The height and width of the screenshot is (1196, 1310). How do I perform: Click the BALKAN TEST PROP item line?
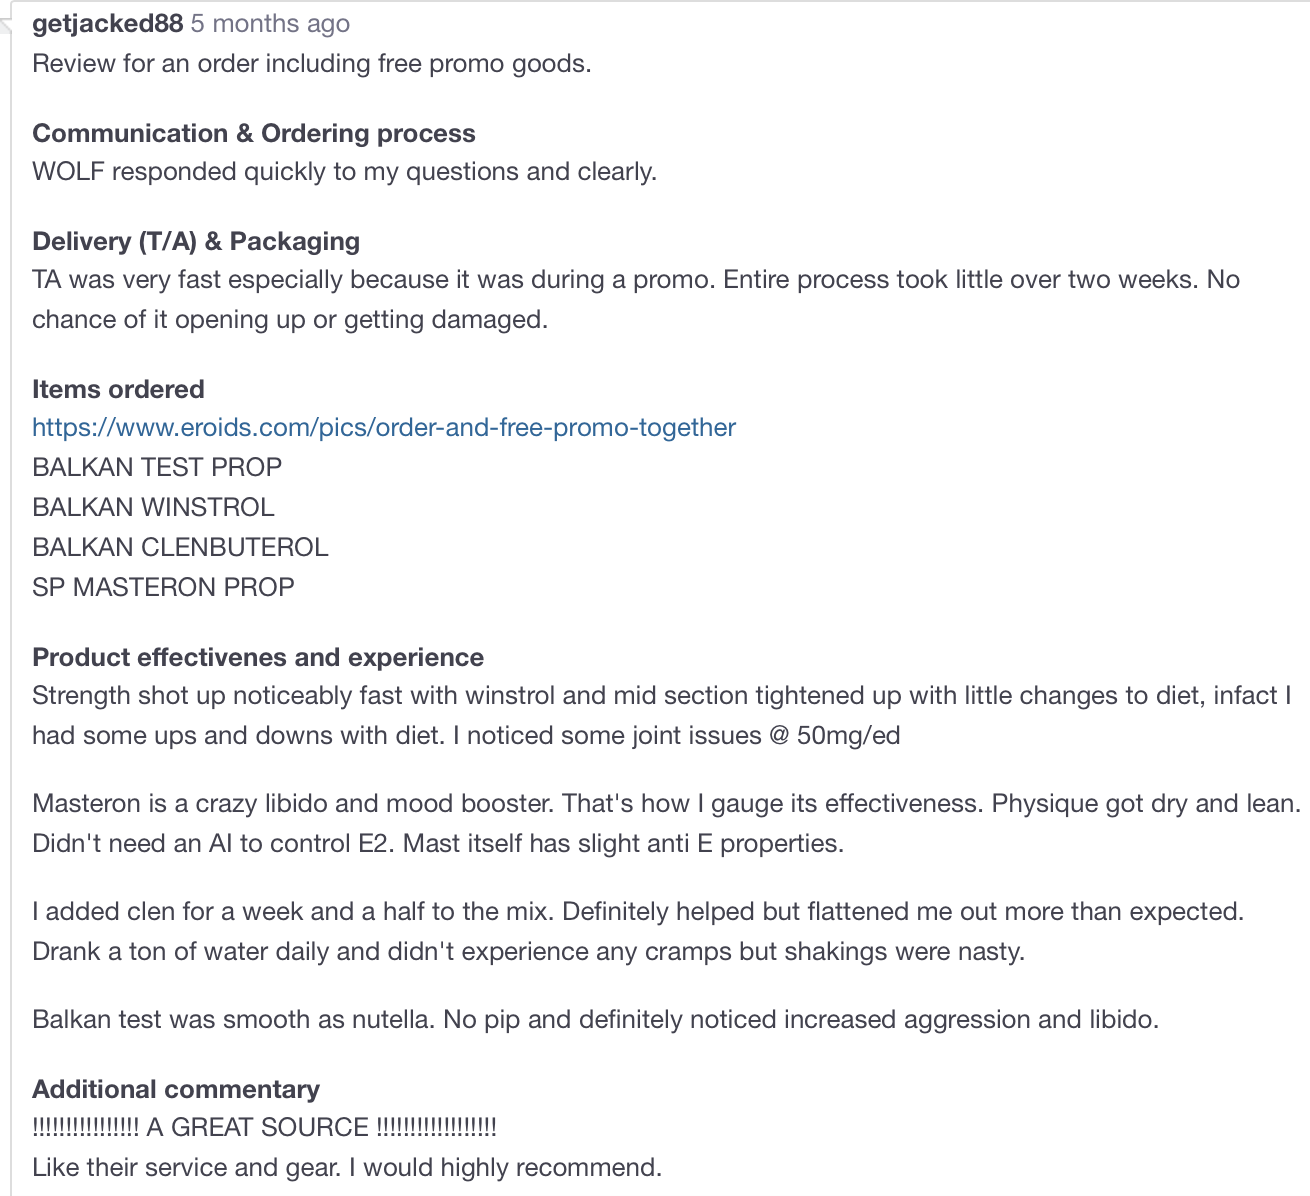pyautogui.click(x=157, y=468)
